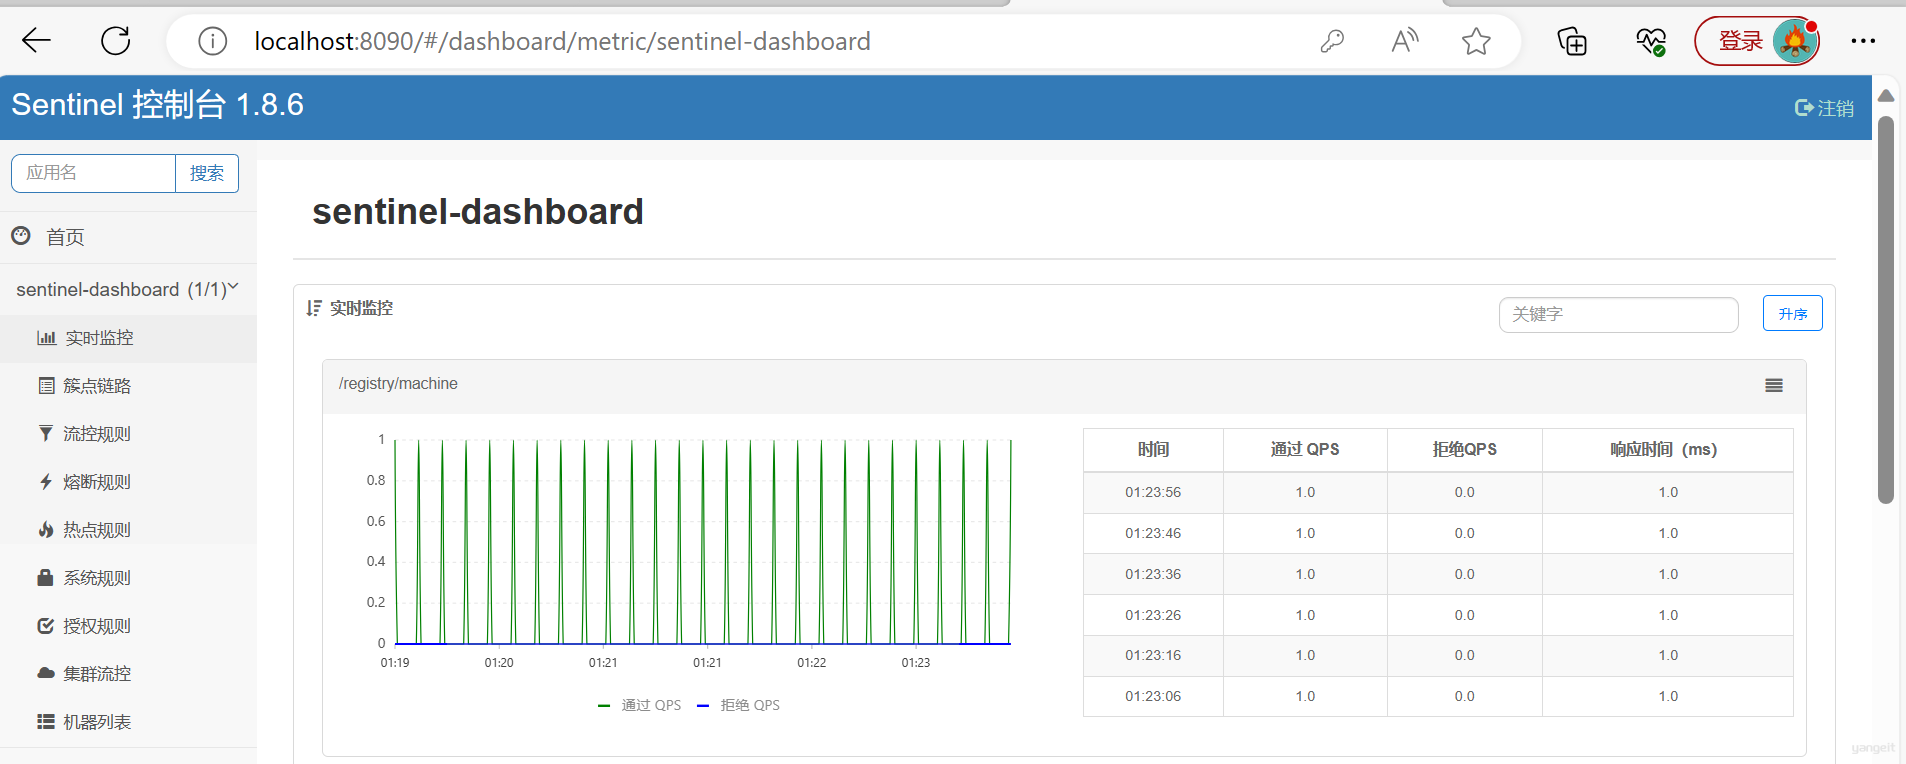The image size is (1906, 764).
Task: Click the 注销 logout link
Action: [1824, 108]
